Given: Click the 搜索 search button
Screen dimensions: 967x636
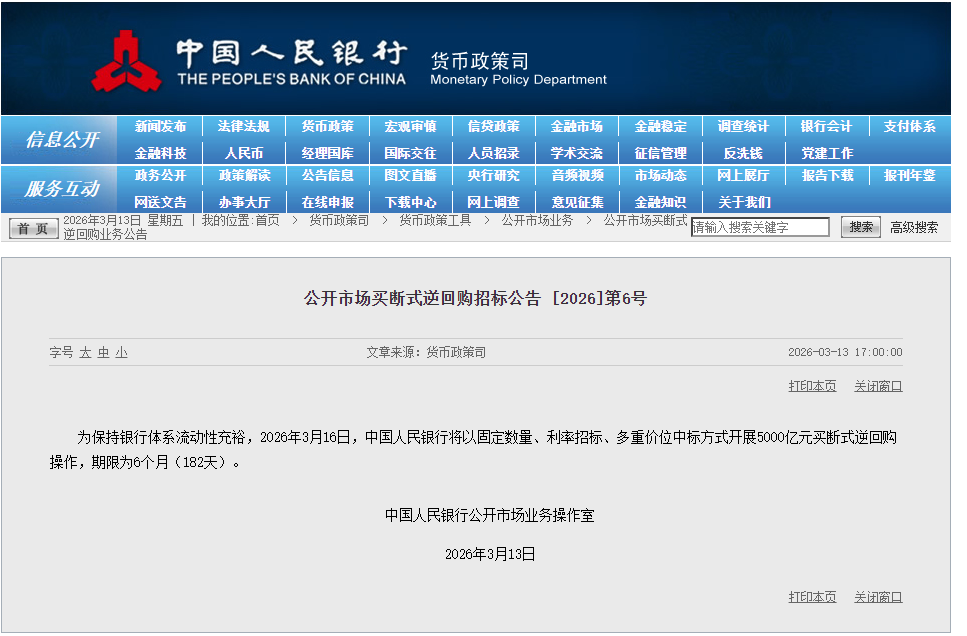Looking at the screenshot, I should (860, 227).
